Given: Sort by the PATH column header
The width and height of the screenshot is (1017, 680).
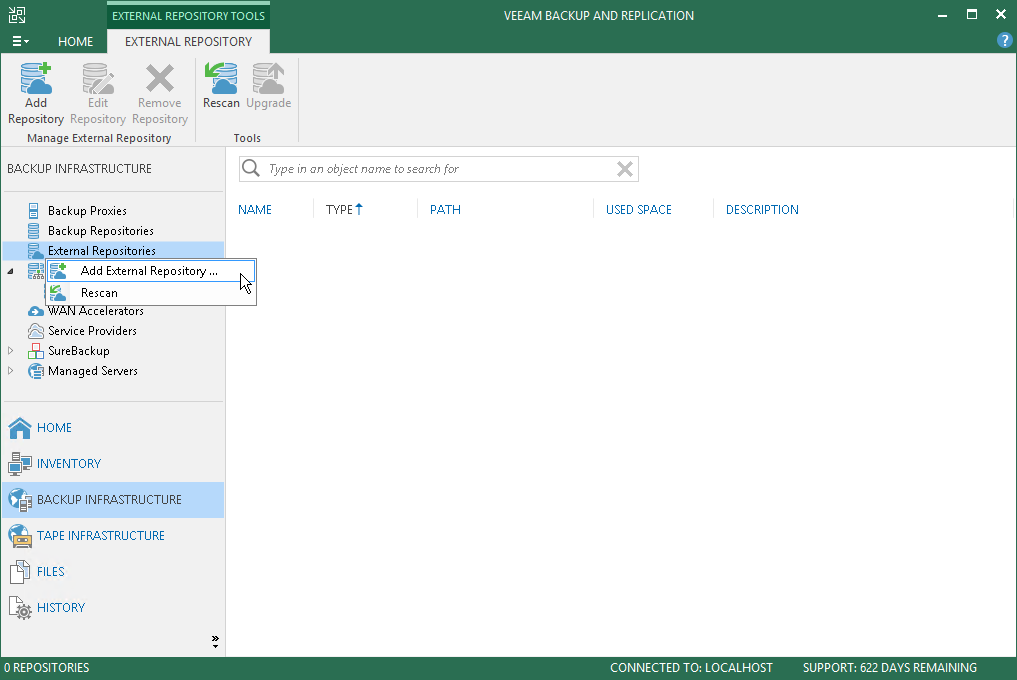Looking at the screenshot, I should [x=445, y=210].
